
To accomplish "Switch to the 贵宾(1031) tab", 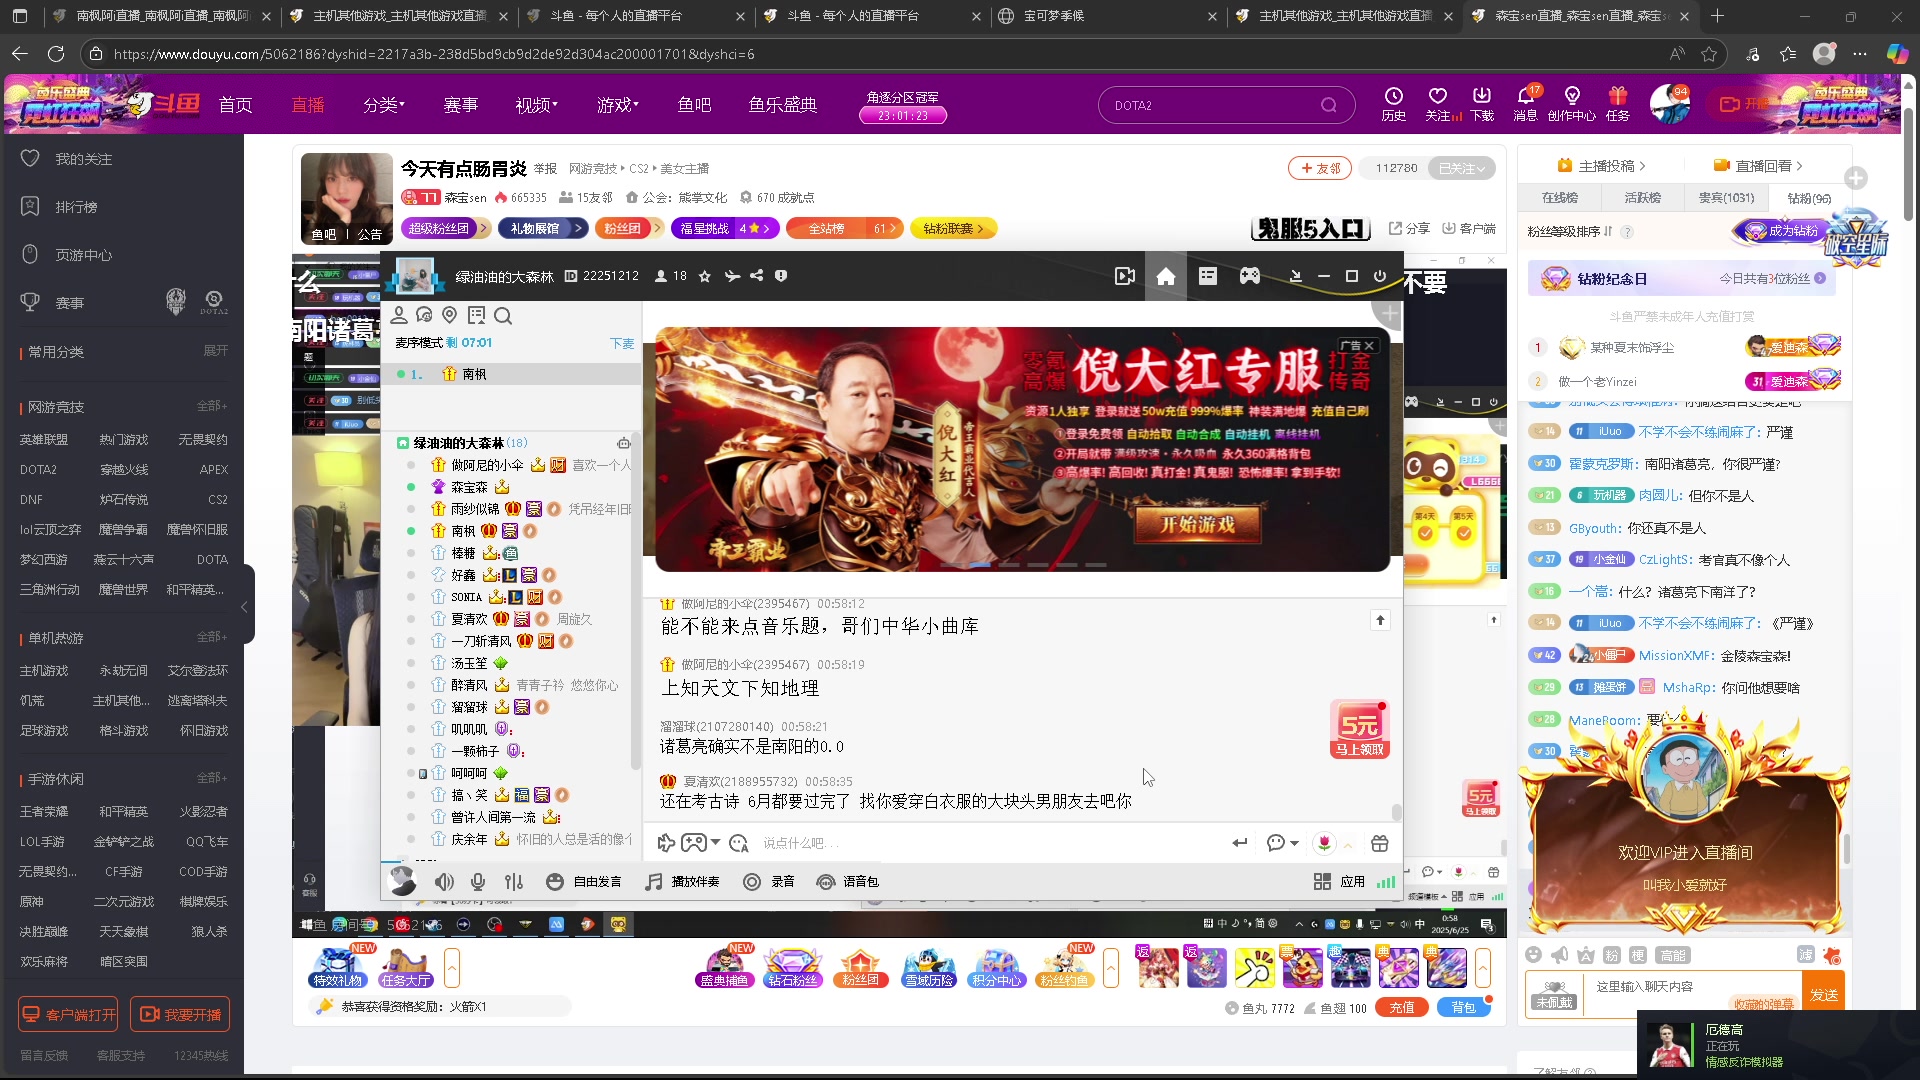I will [x=1726, y=198].
